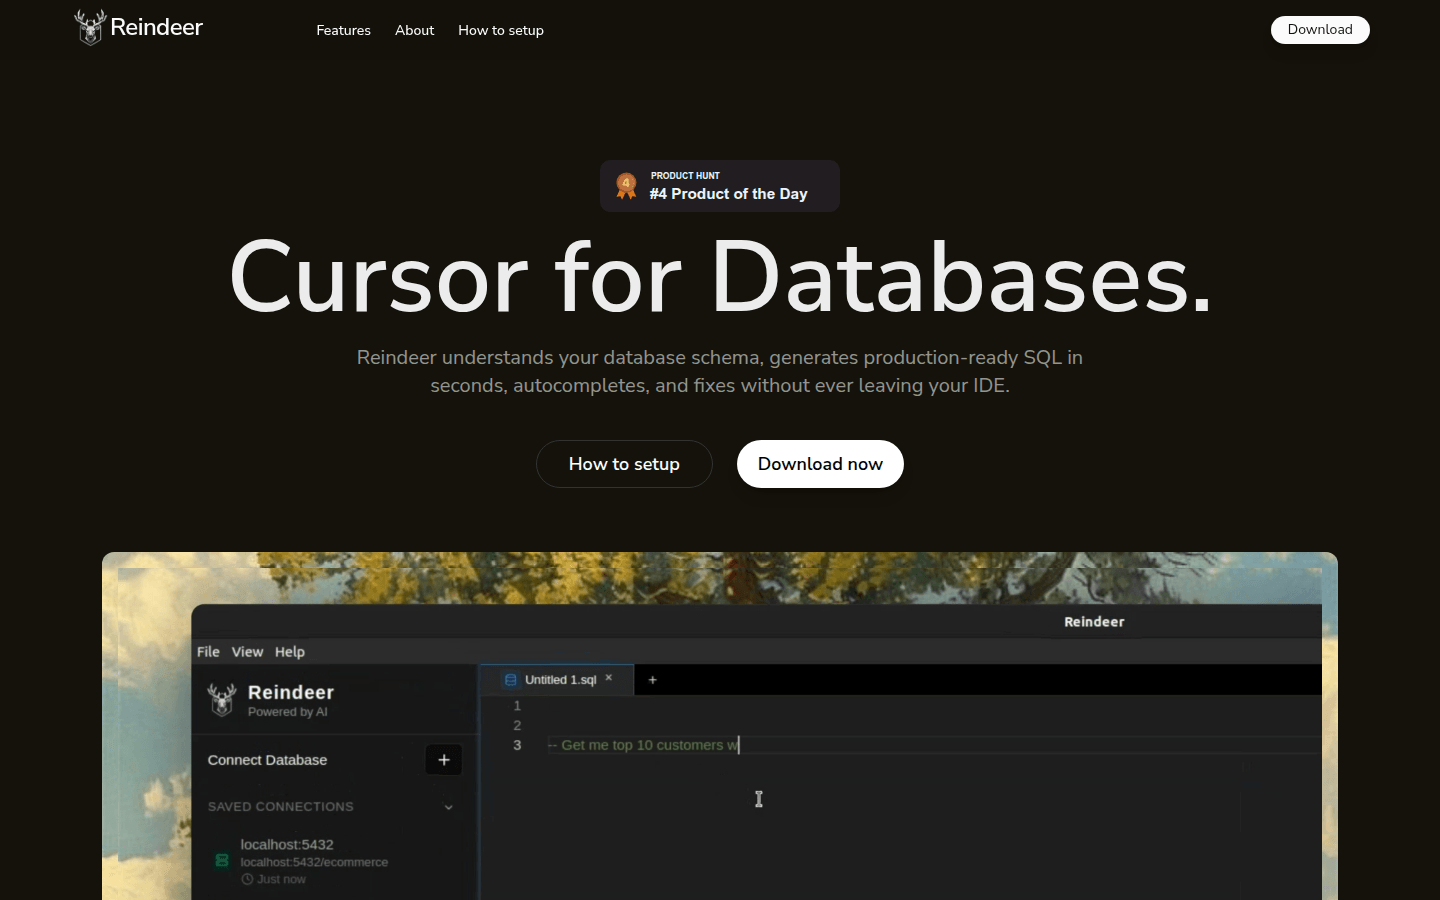Select the Untitled 1.sql tab

click(560, 680)
